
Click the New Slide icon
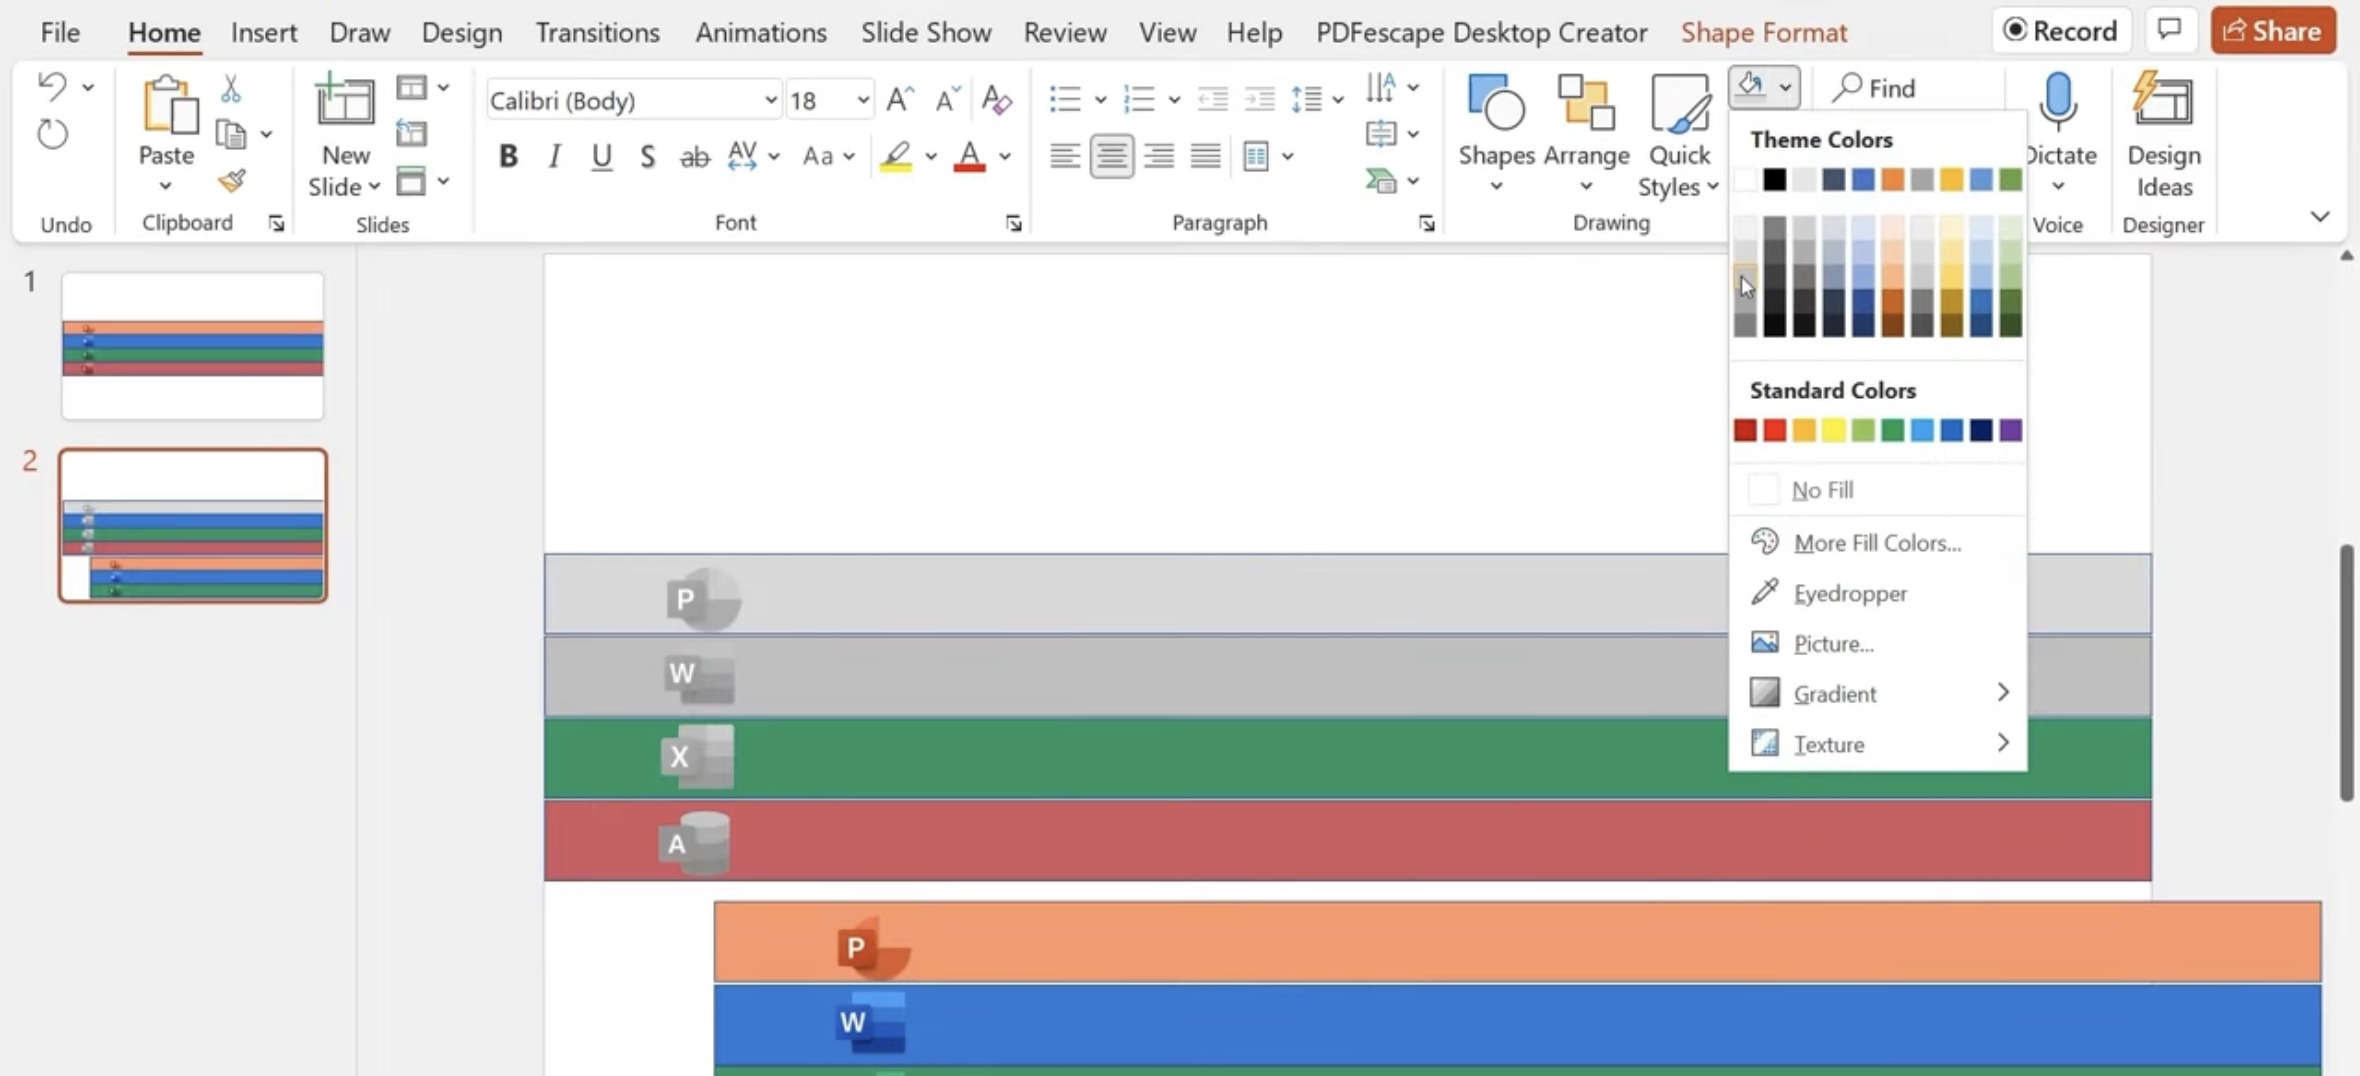tap(345, 102)
